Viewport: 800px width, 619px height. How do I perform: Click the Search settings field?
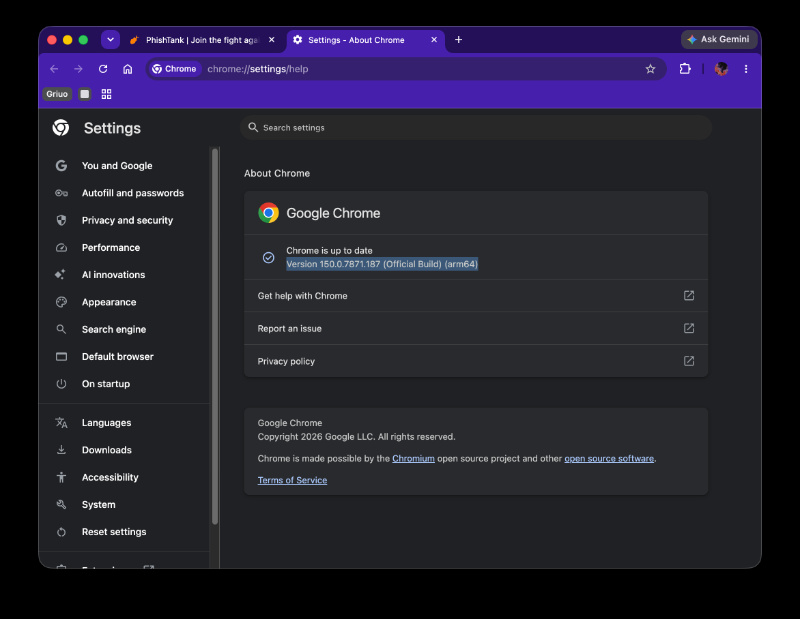(476, 128)
